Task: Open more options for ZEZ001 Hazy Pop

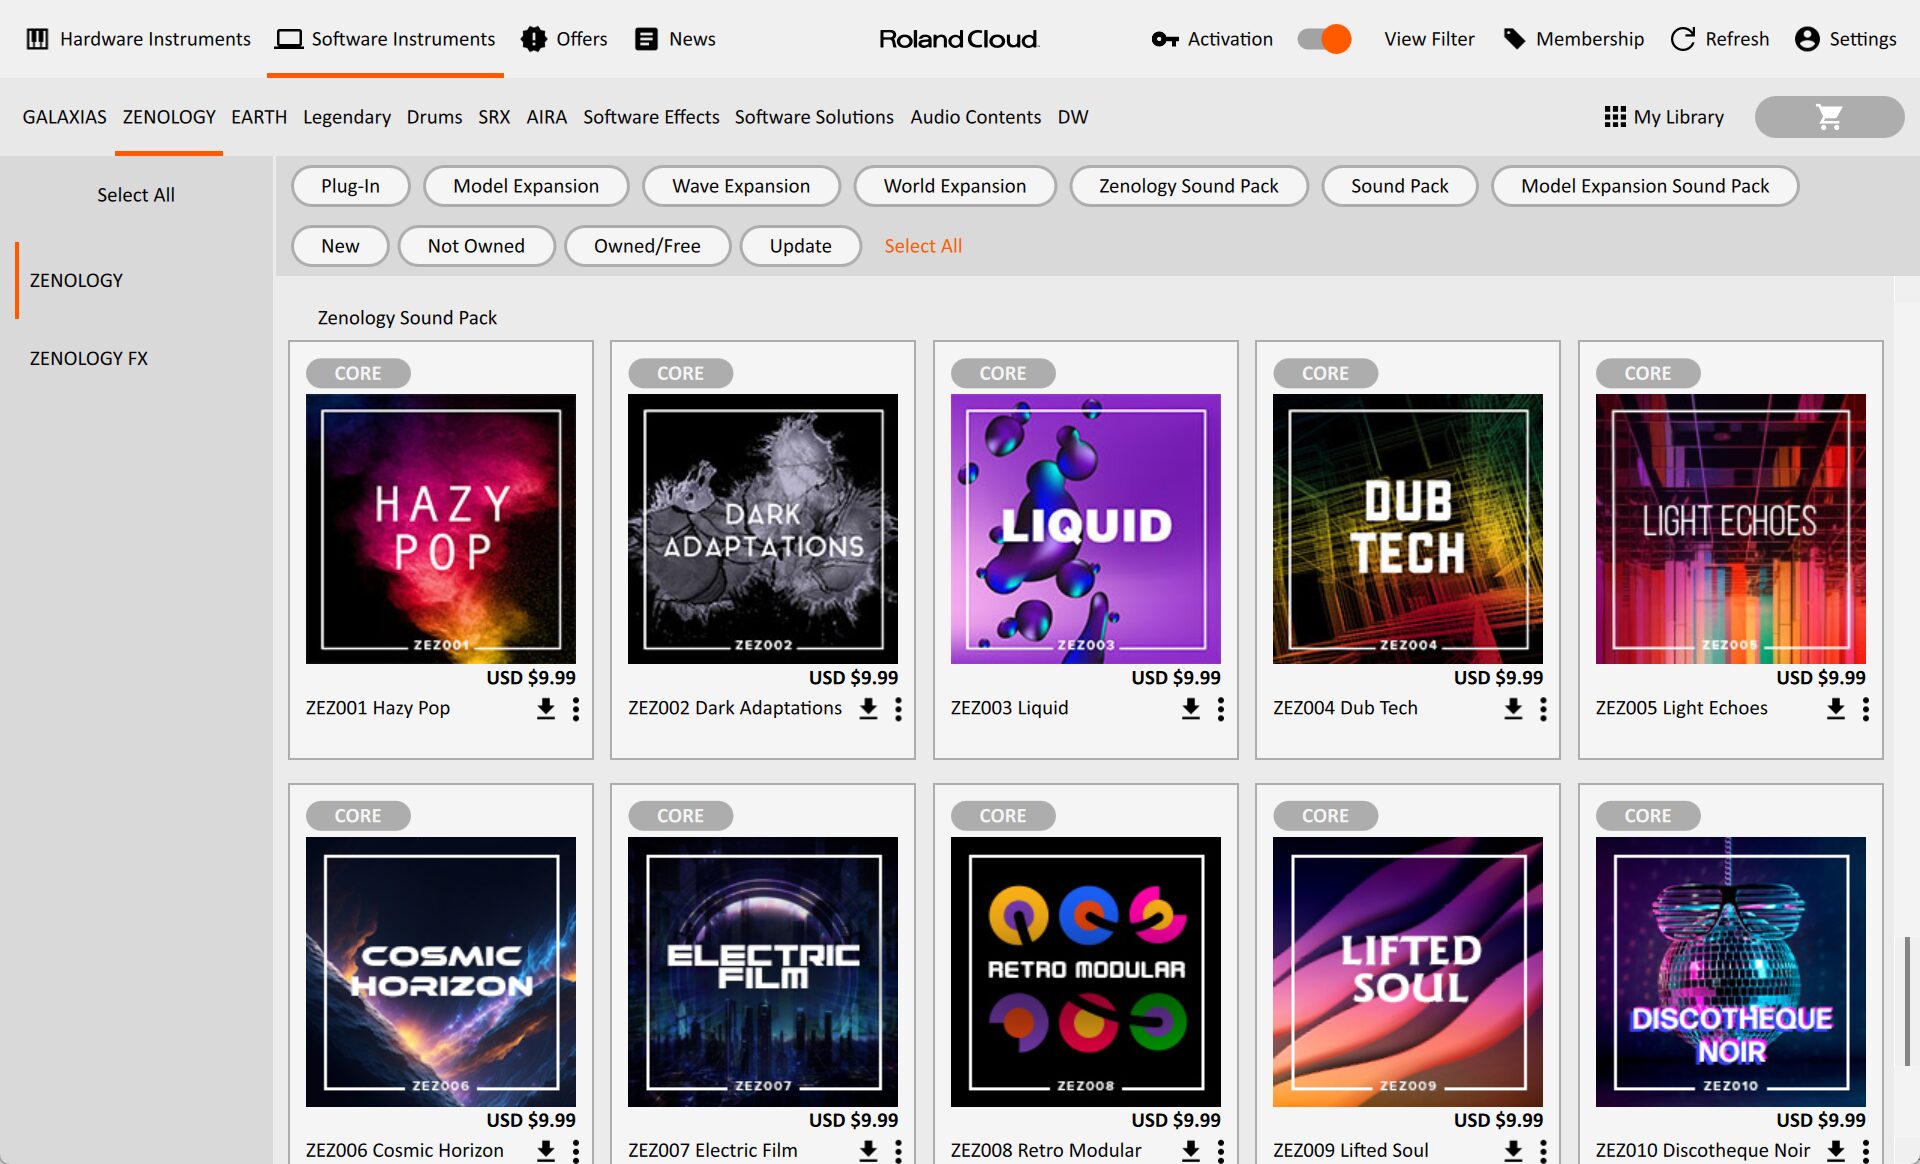Action: (576, 709)
